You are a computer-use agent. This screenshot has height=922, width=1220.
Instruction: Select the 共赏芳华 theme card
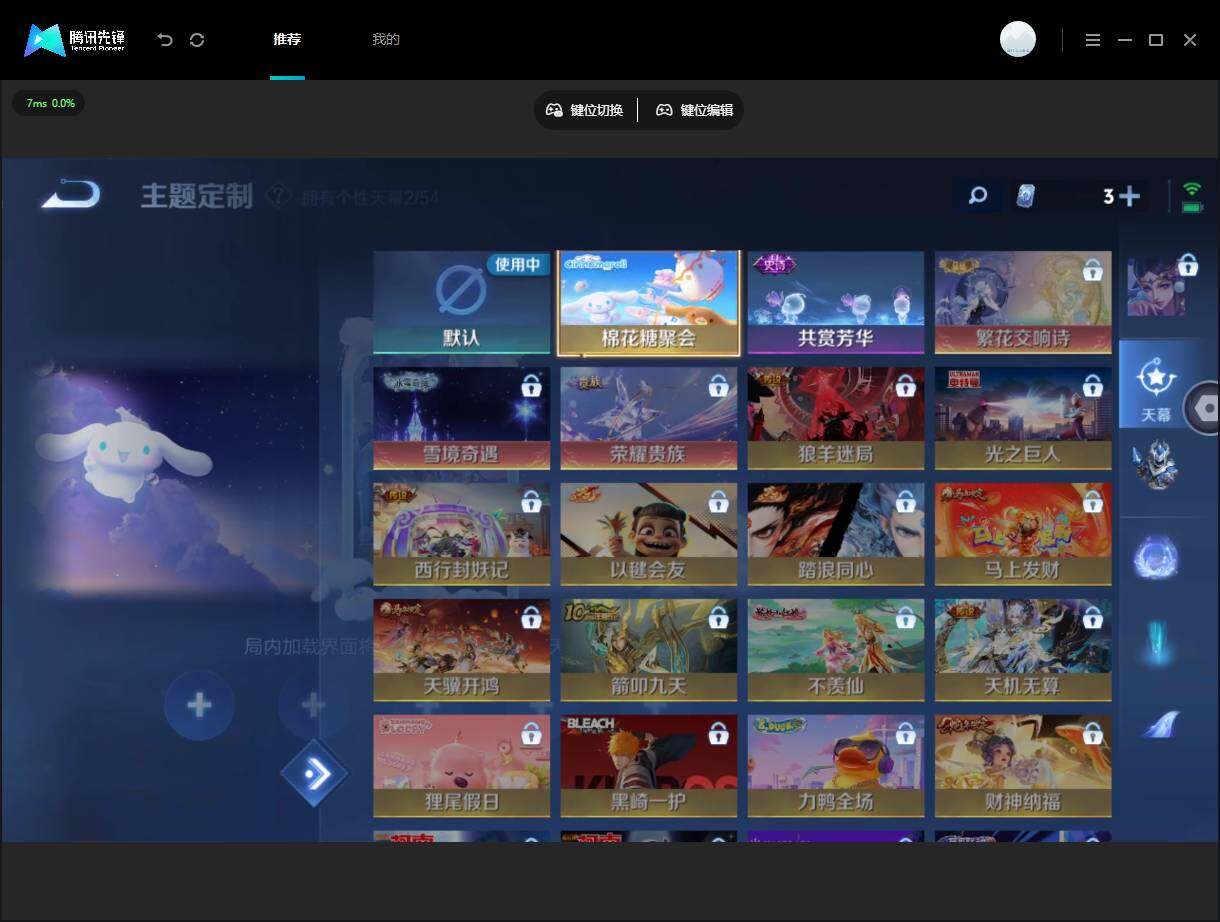pos(835,302)
